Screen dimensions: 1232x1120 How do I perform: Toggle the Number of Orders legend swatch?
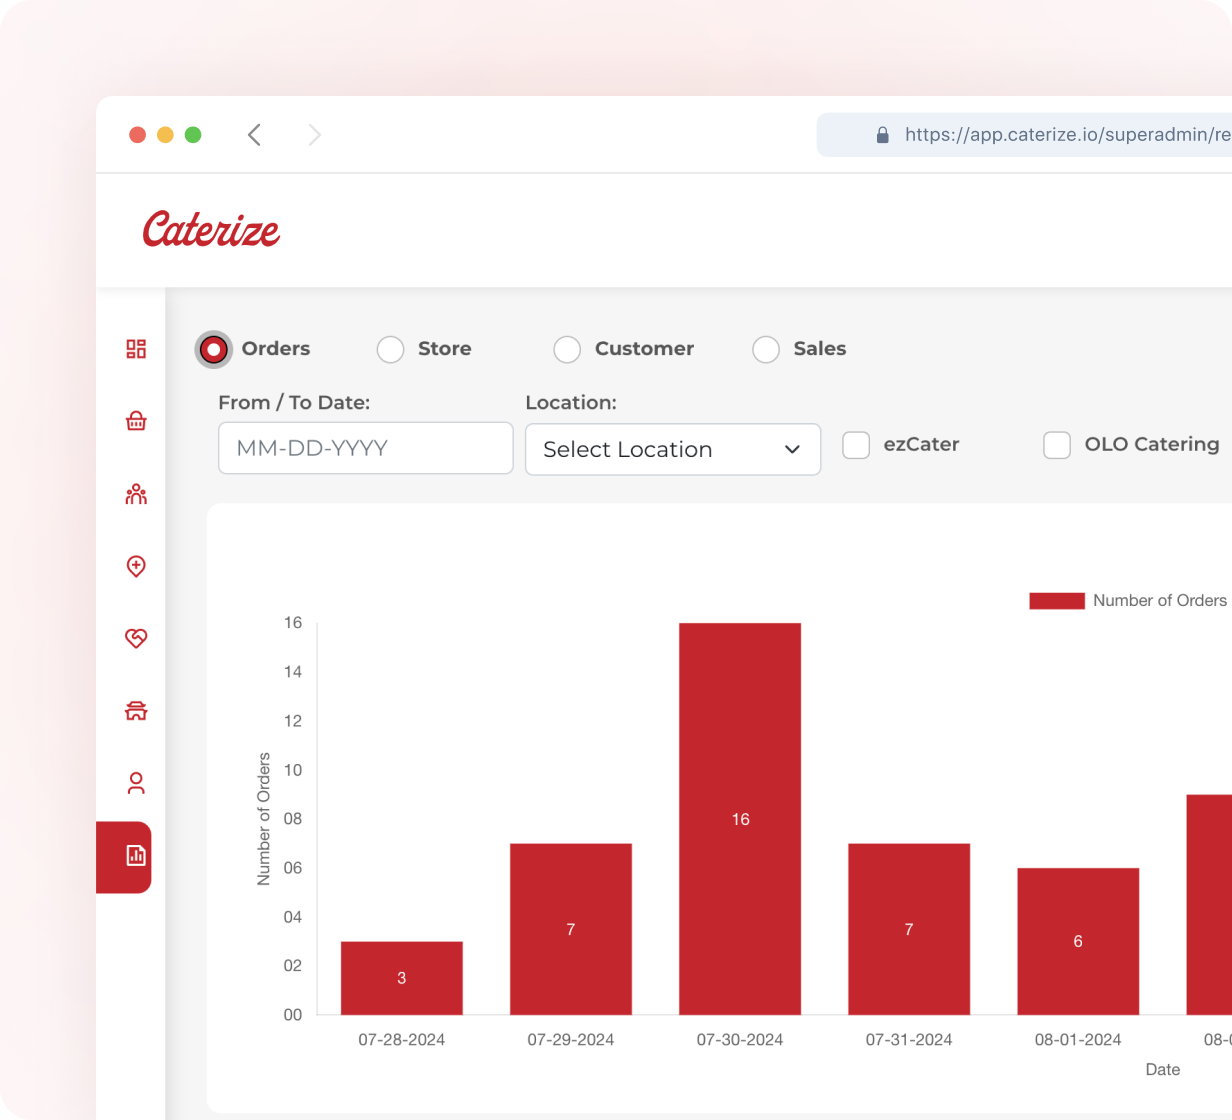[x=1057, y=601]
